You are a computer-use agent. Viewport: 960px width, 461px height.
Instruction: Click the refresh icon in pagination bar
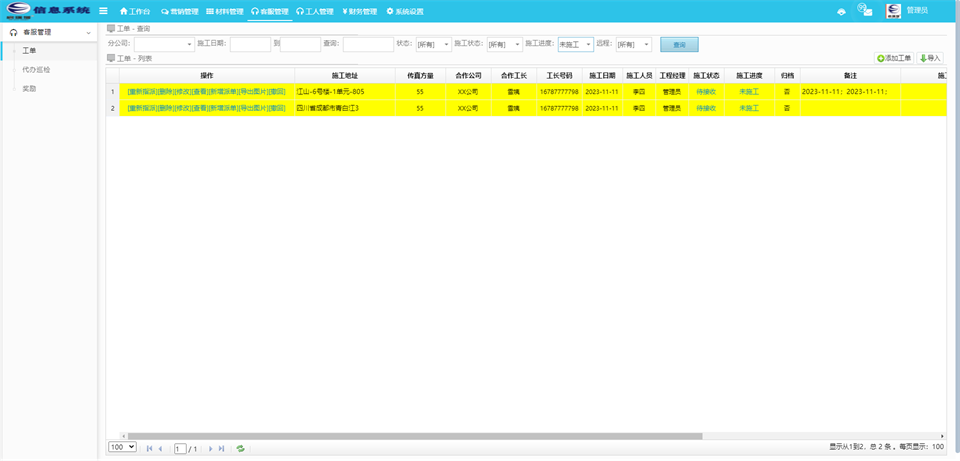coord(240,449)
